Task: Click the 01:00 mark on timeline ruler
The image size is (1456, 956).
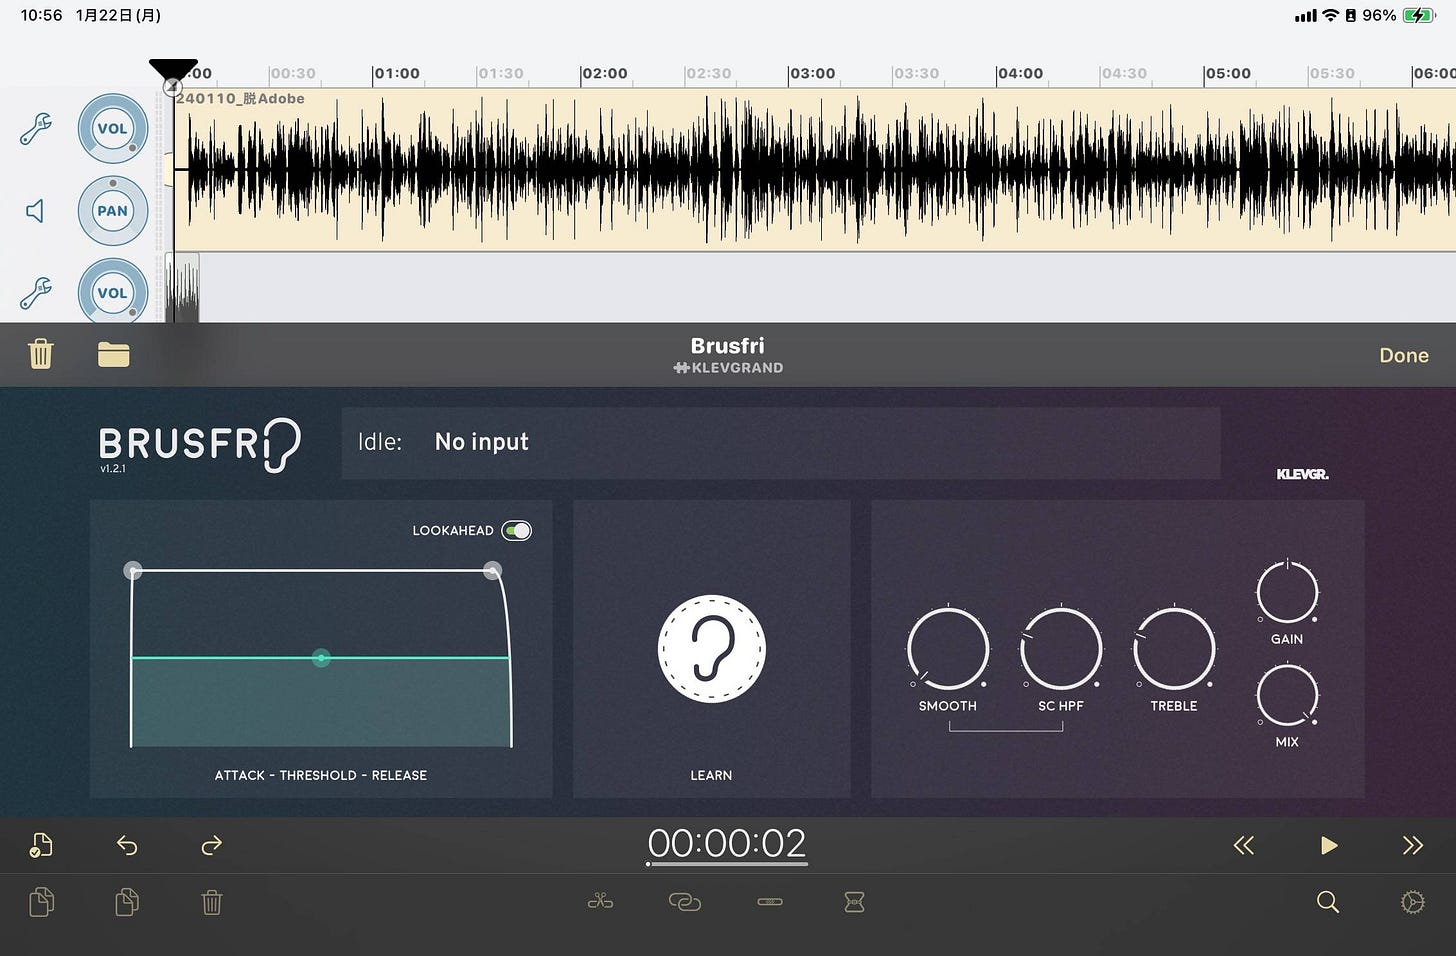Action: pyautogui.click(x=396, y=74)
